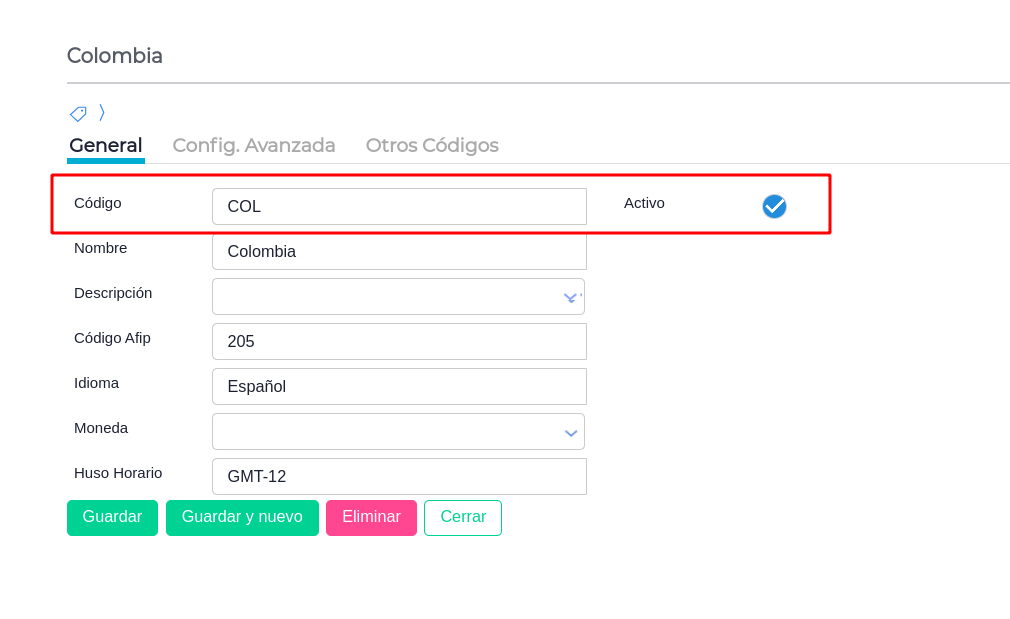Go to the Otros Códigos tab
Viewport: 1010px width, 619px height.
click(432, 145)
